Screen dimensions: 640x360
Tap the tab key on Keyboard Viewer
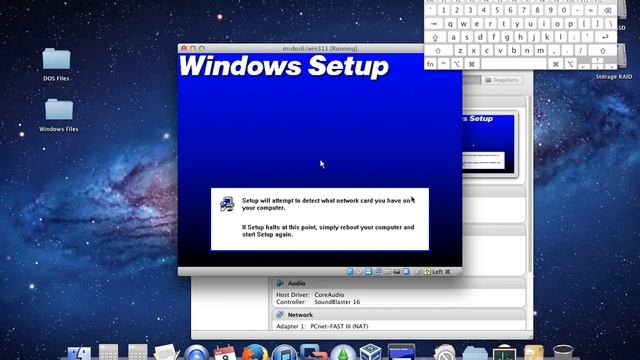(x=434, y=24)
